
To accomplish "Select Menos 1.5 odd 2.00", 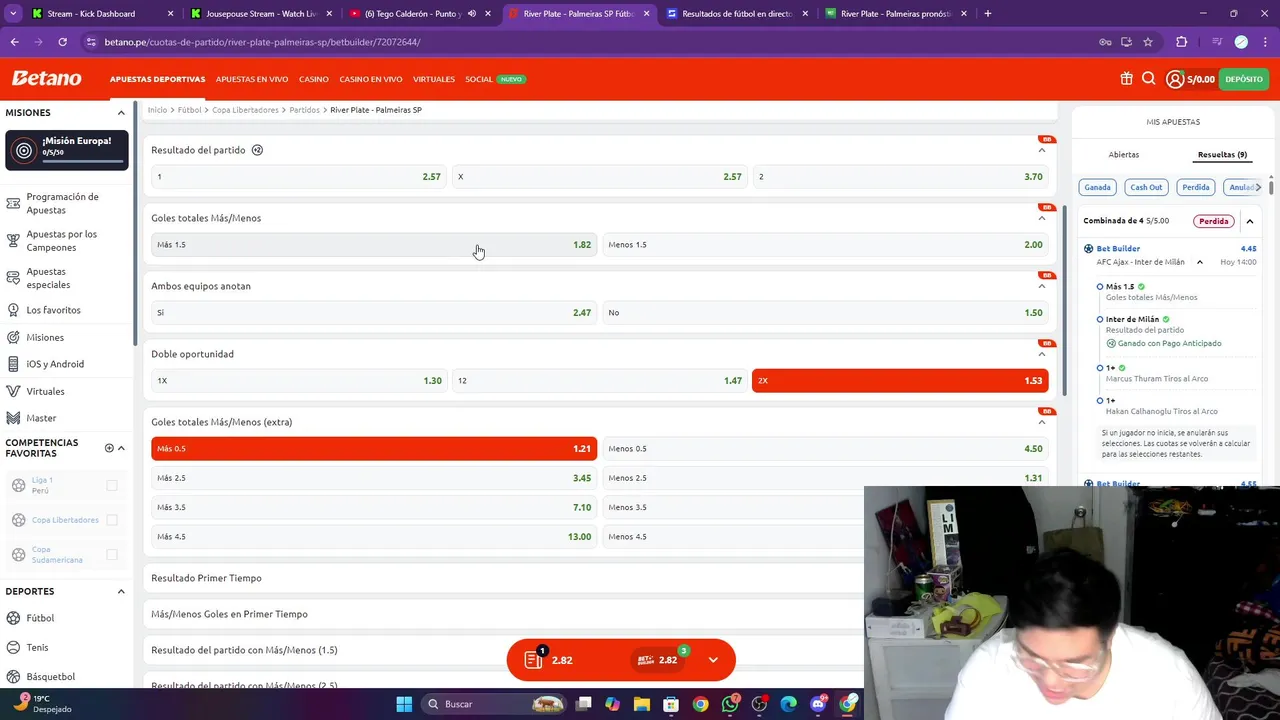I will (825, 244).
